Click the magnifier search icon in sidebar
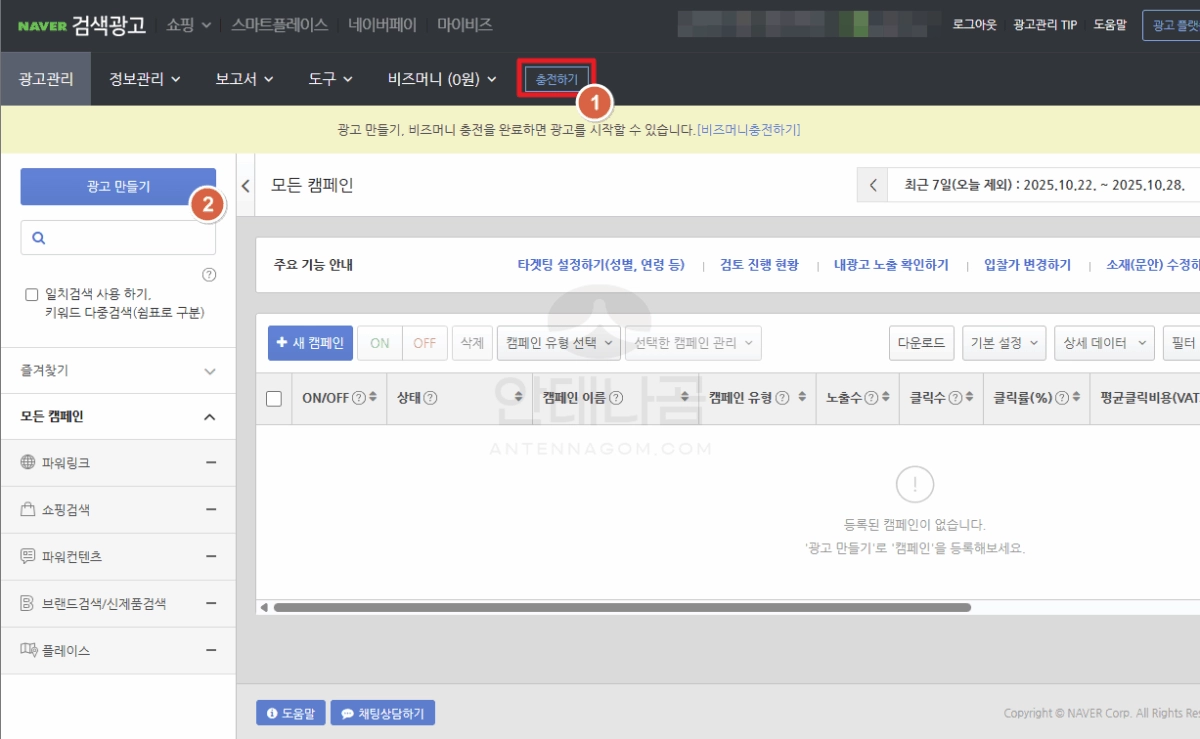This screenshot has height=739, width=1200. [39, 237]
